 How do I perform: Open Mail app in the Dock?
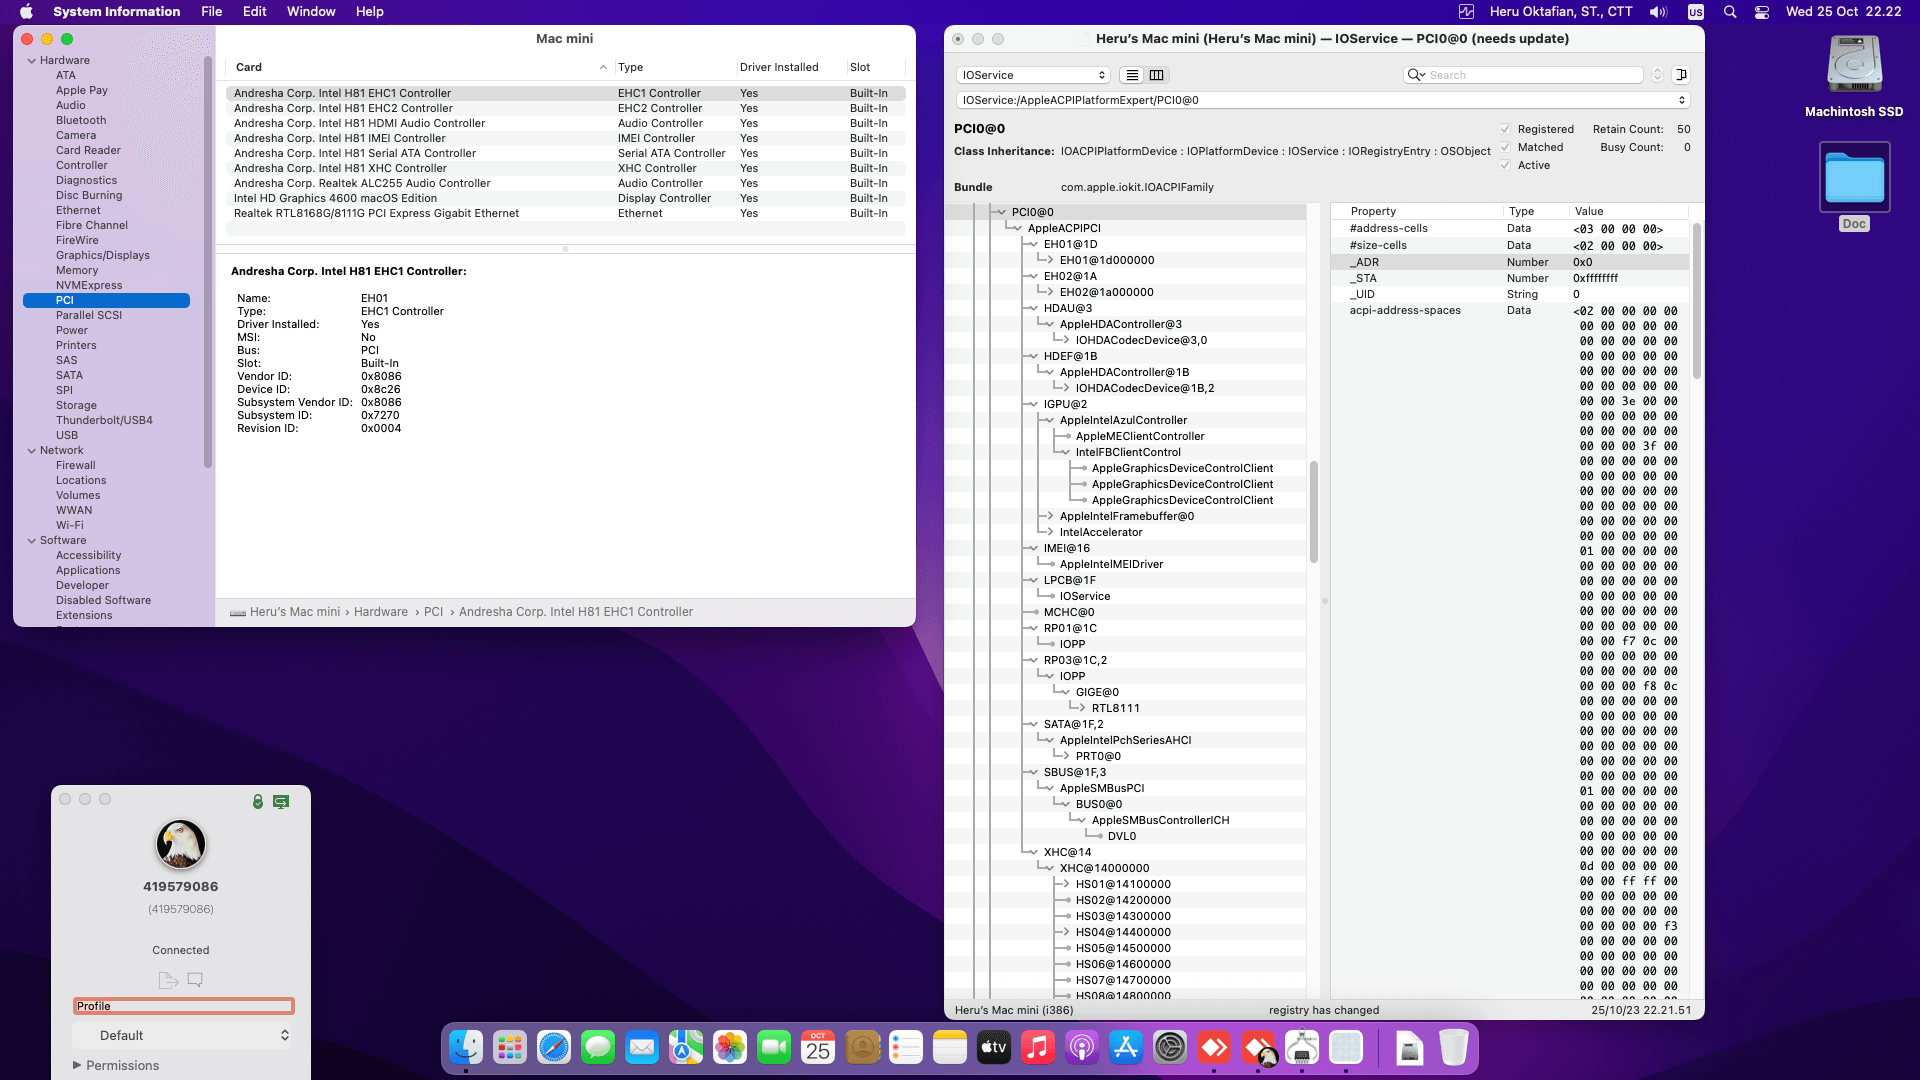coord(642,1047)
